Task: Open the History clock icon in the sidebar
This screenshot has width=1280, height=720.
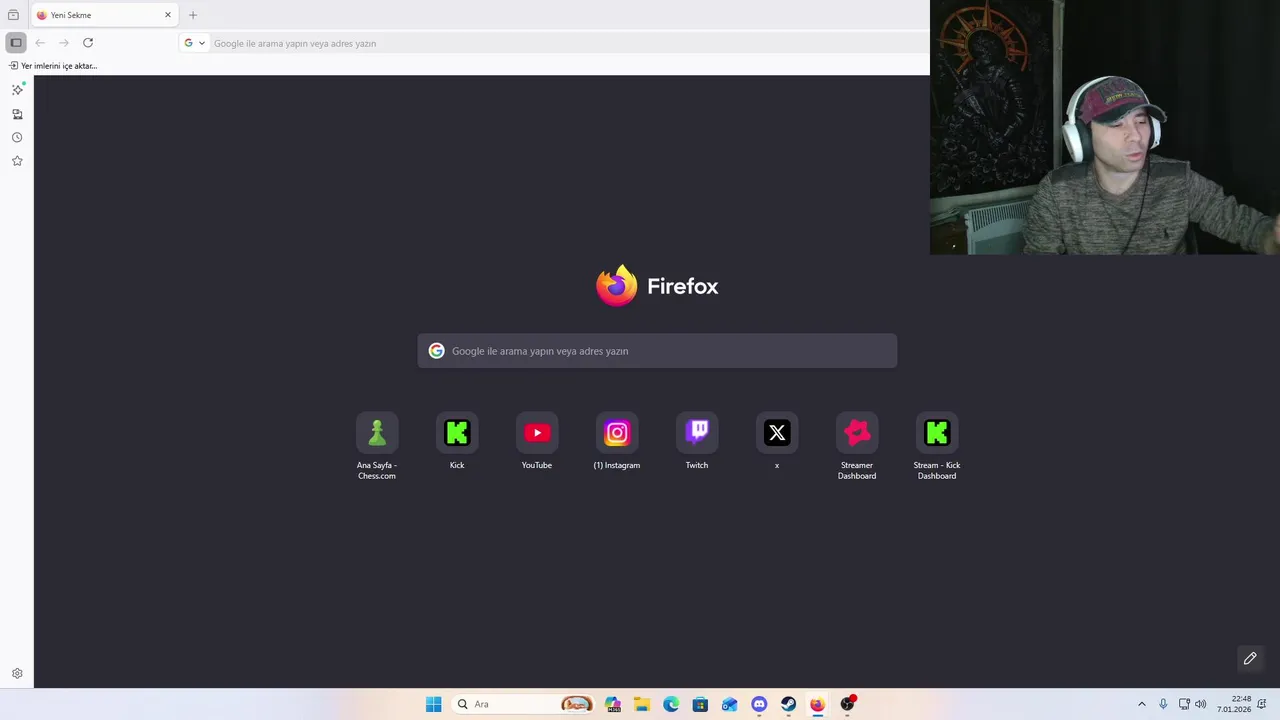Action: [x=17, y=138]
